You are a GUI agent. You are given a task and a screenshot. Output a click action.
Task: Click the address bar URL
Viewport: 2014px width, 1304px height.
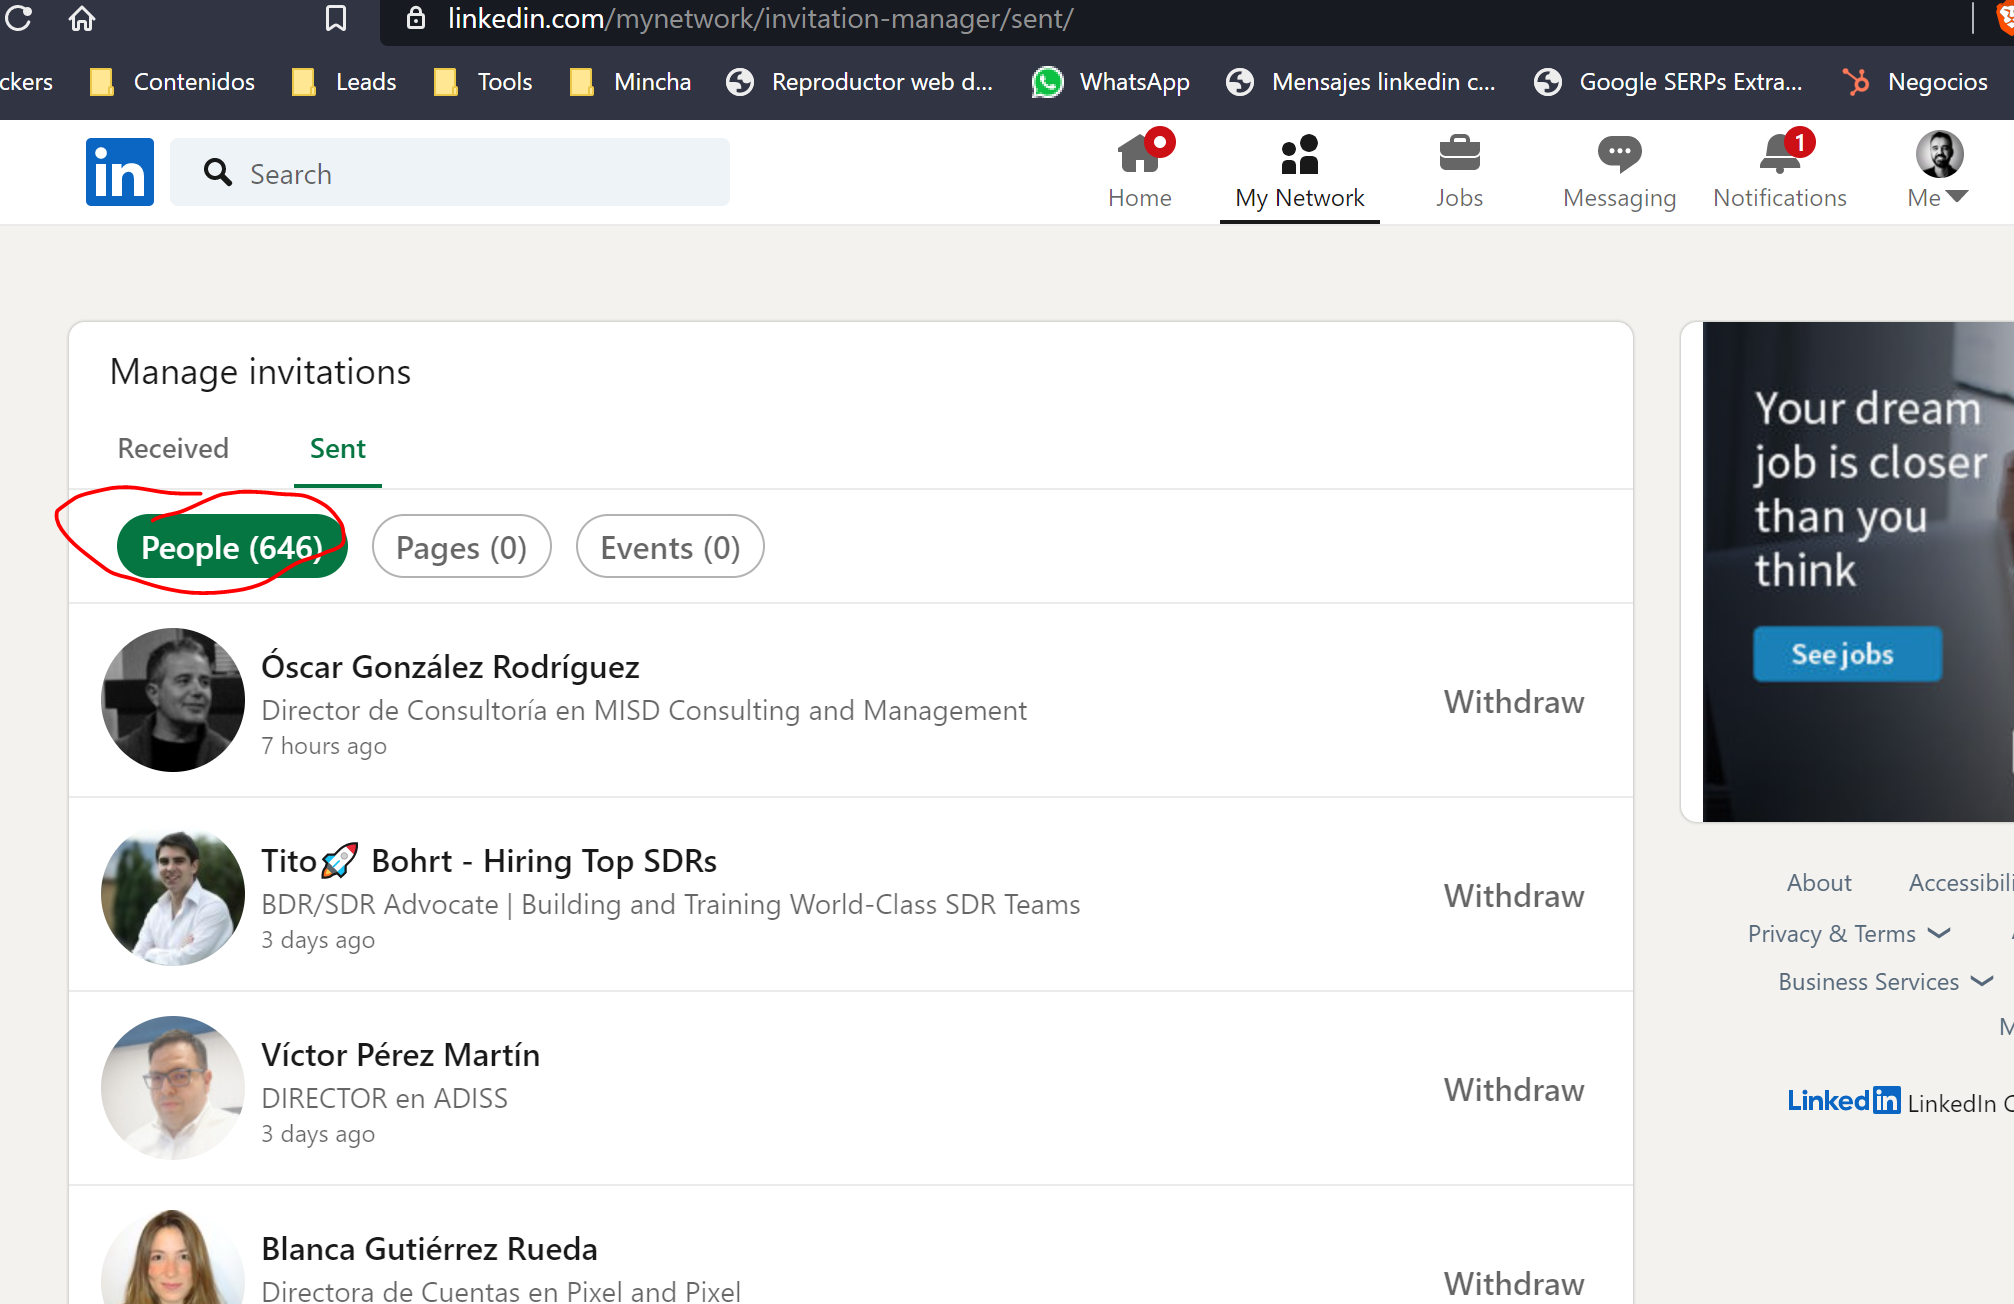coord(760,19)
